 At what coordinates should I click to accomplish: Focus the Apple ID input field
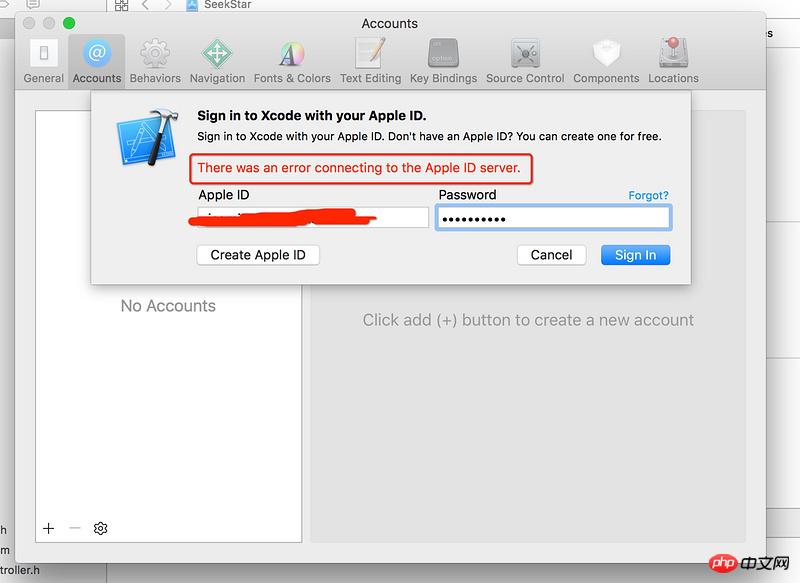313,217
